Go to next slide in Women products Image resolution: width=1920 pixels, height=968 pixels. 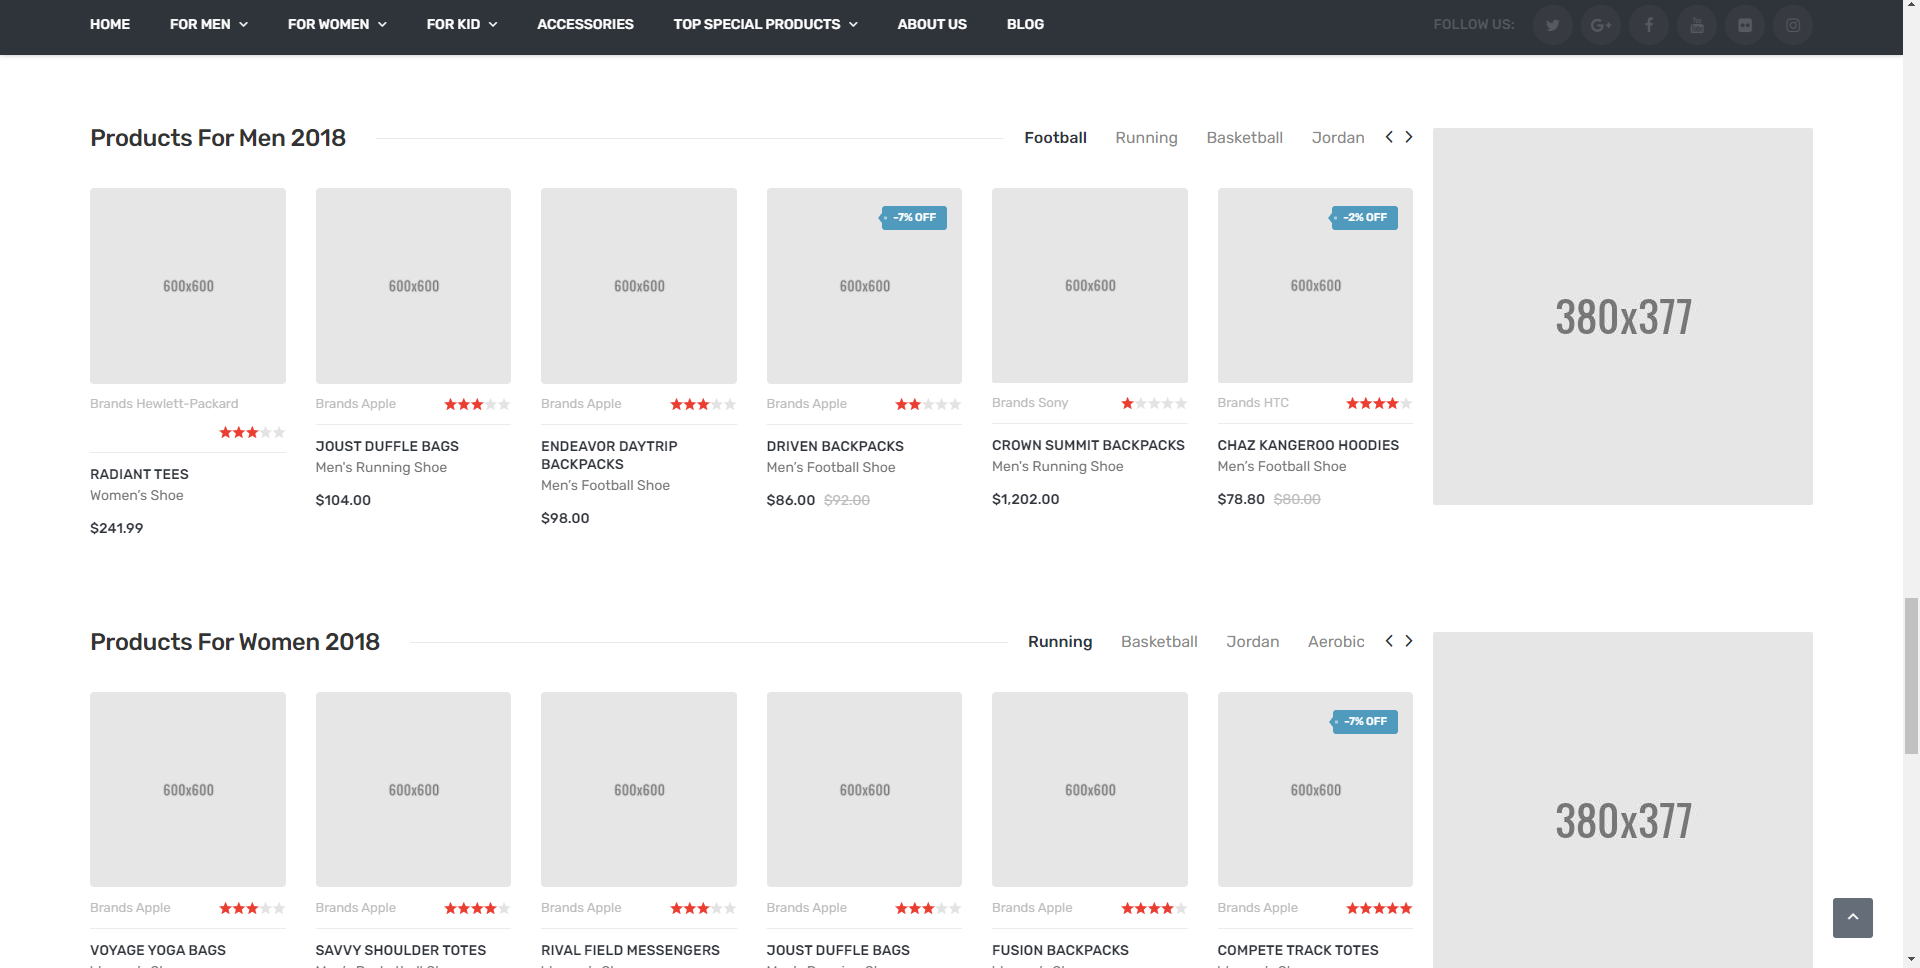tap(1408, 641)
